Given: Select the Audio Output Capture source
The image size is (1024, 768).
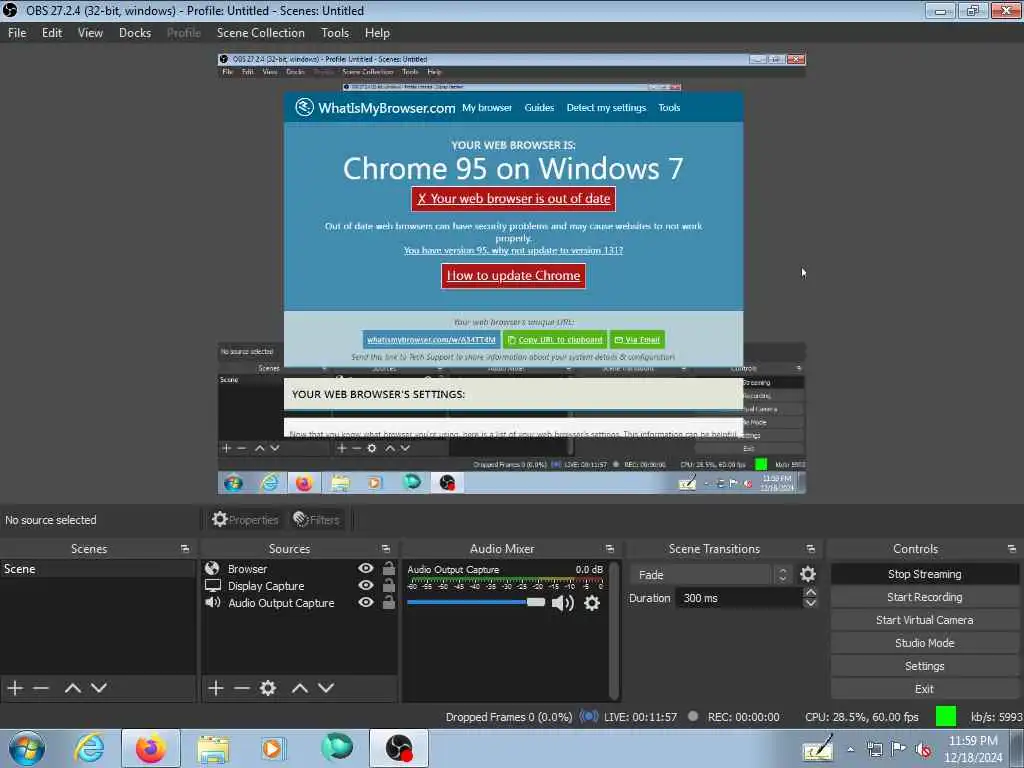Looking at the screenshot, I should [x=281, y=603].
